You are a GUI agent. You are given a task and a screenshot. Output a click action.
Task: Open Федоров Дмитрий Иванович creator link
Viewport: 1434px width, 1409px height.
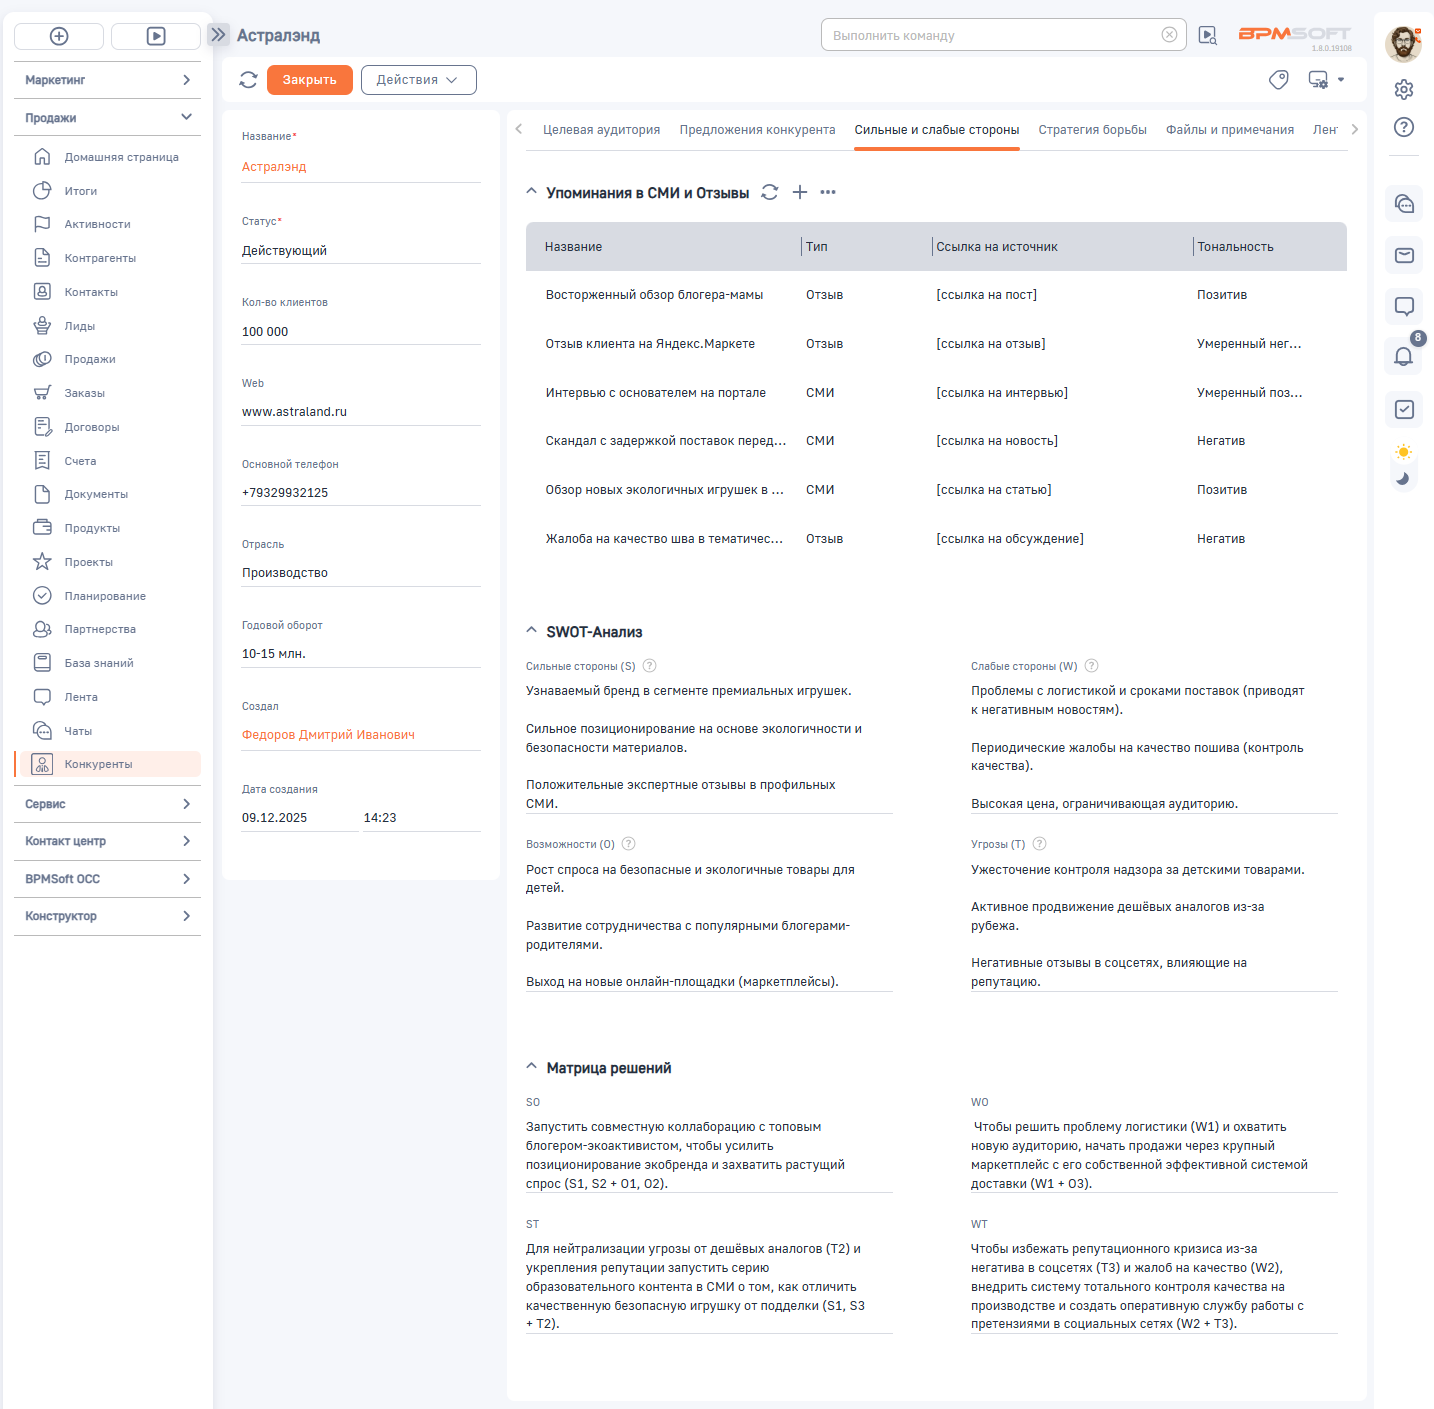point(328,735)
